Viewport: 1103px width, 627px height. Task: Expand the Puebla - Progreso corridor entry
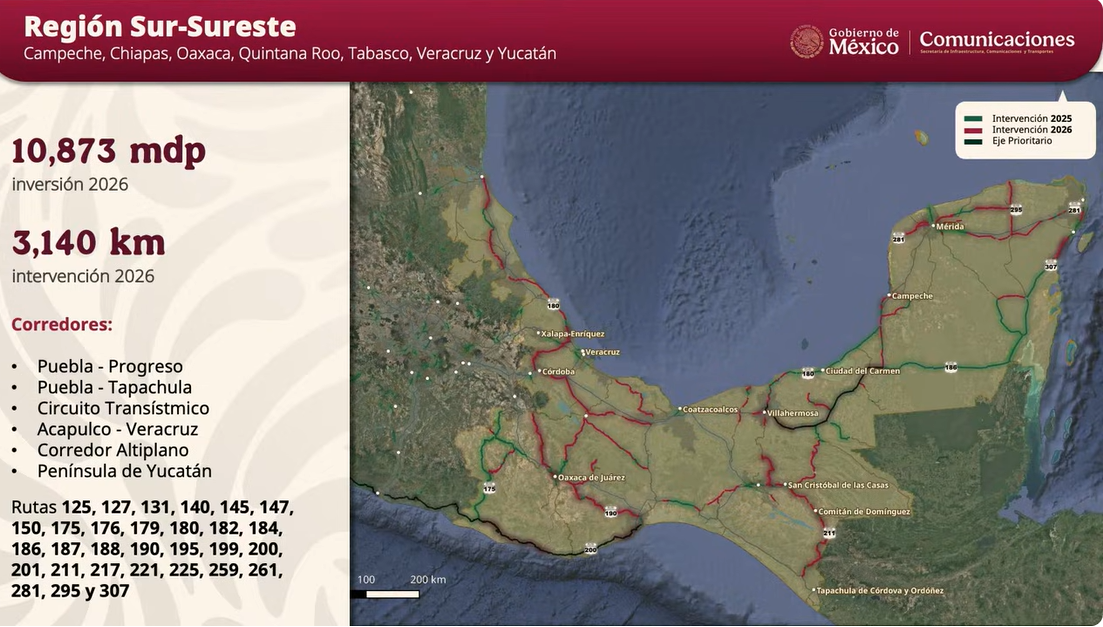point(110,366)
